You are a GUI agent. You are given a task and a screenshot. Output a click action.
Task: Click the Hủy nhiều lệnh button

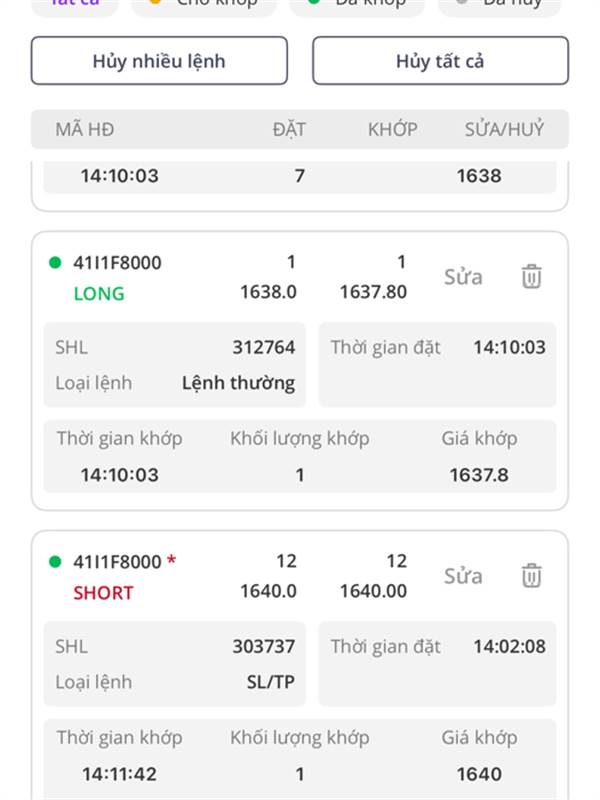point(159,61)
